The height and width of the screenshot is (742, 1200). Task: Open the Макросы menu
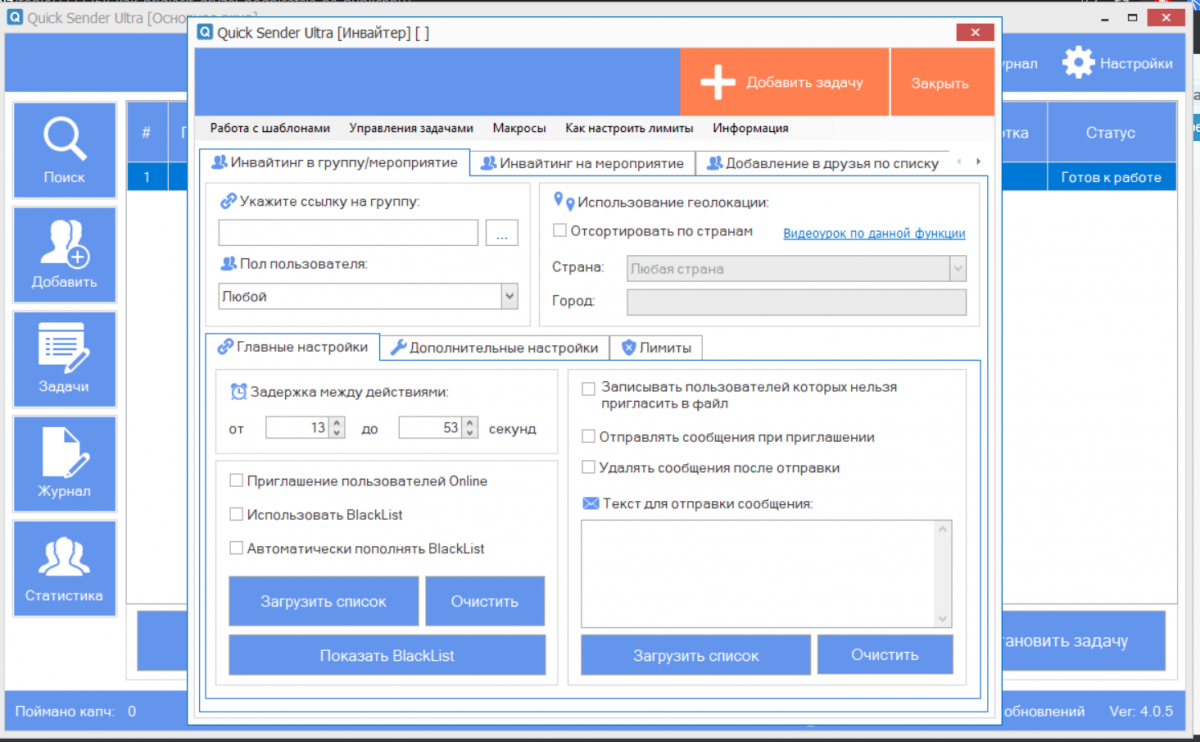[x=519, y=128]
